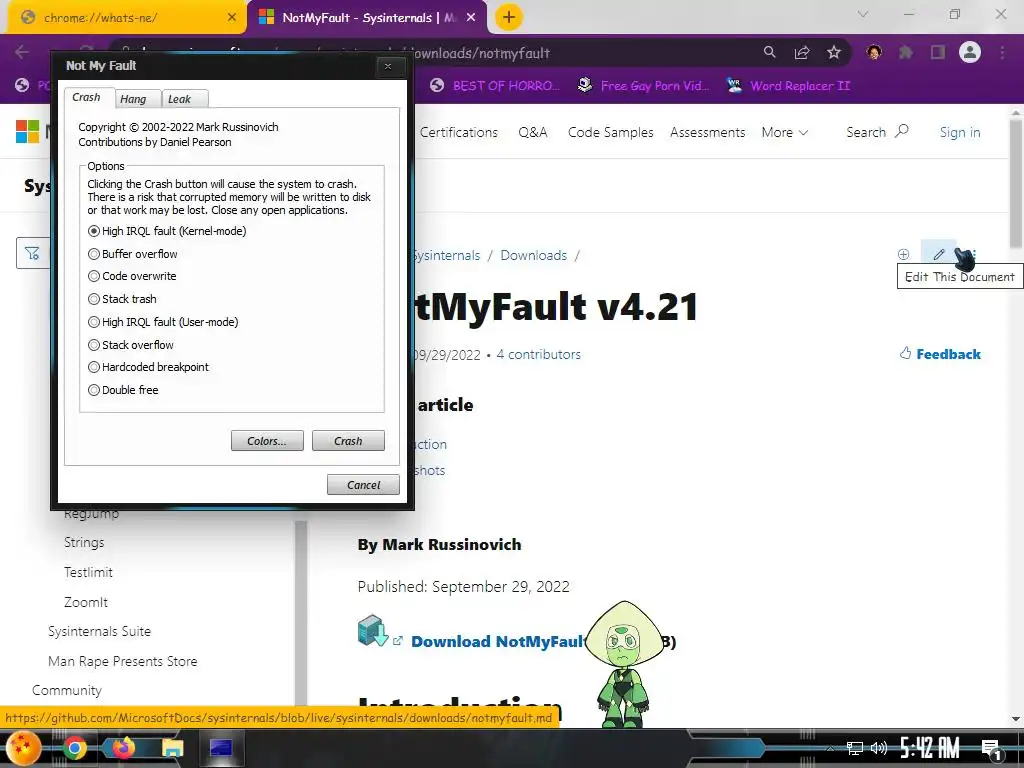
Task: Open the Extensions puzzle icon
Action: (x=906, y=52)
